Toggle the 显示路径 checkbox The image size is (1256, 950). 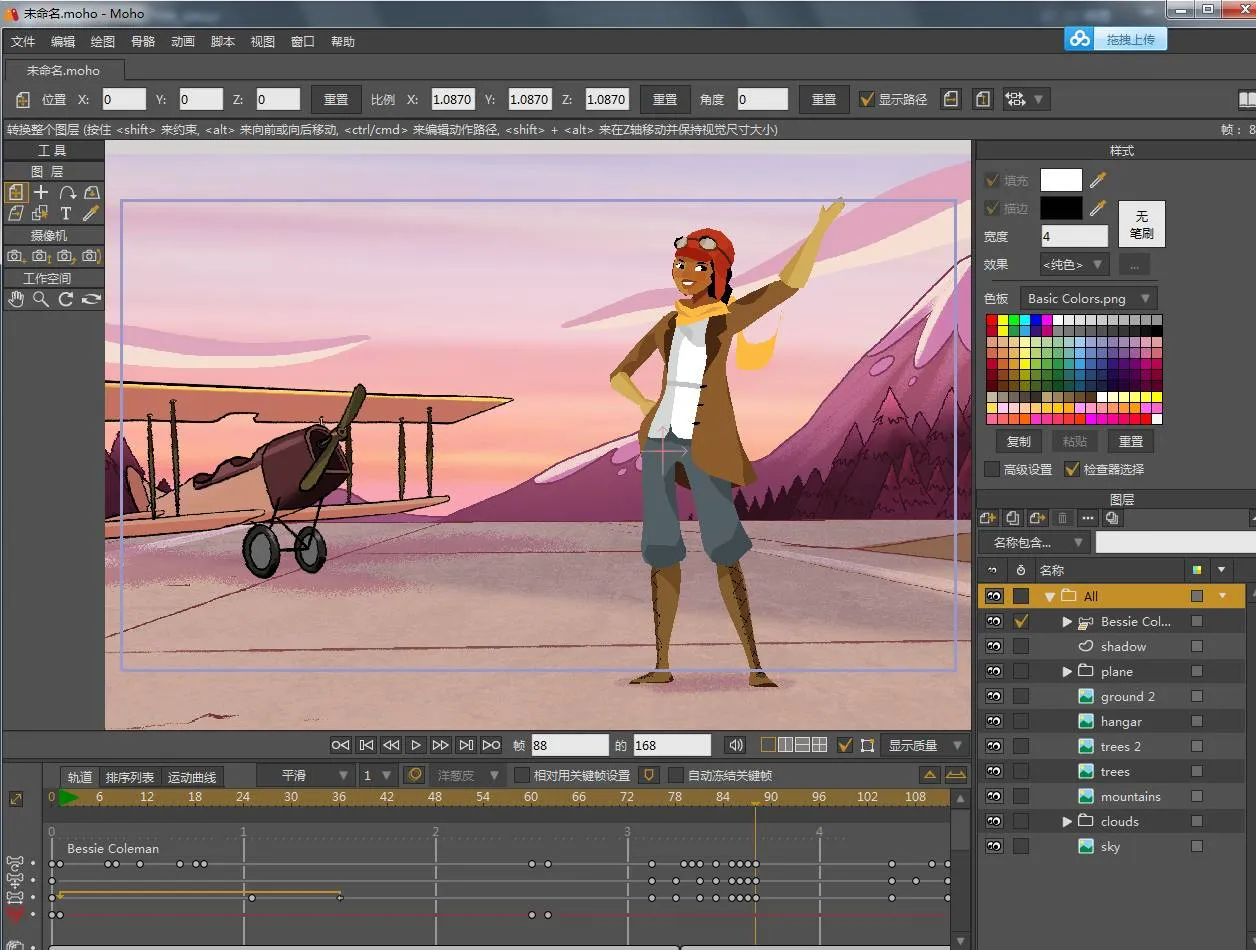click(x=867, y=99)
